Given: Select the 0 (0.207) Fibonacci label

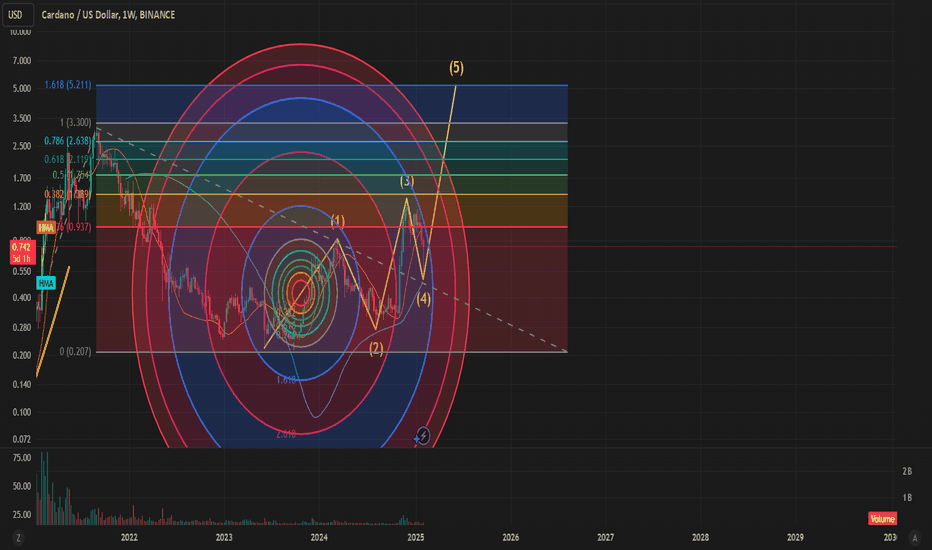Looking at the screenshot, I should (75, 351).
